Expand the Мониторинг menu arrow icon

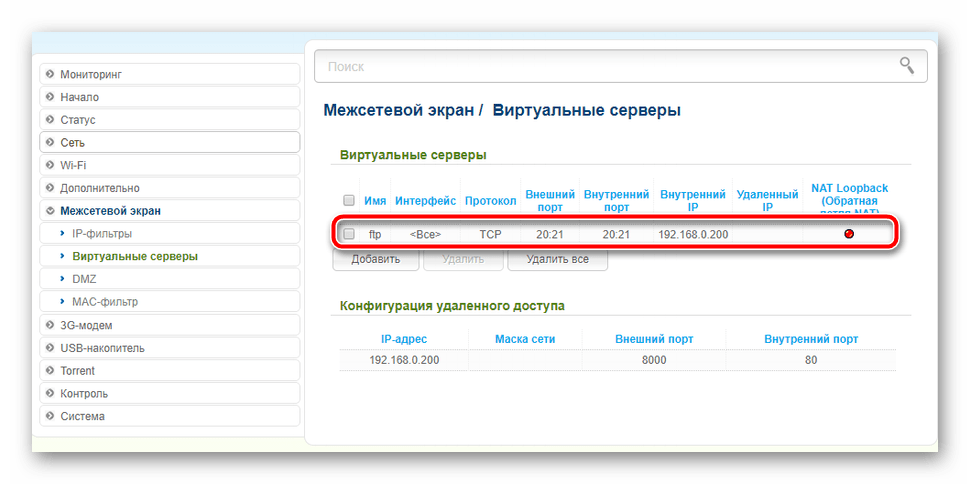(x=50, y=75)
